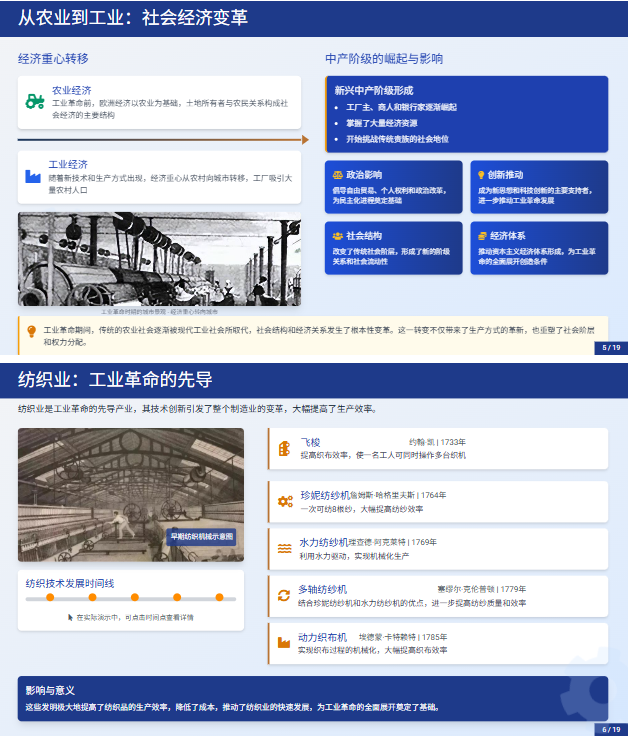This screenshot has width=629, height=736.
Task: Click the lightbulb icon next to 创新推动
Action: coord(481,175)
